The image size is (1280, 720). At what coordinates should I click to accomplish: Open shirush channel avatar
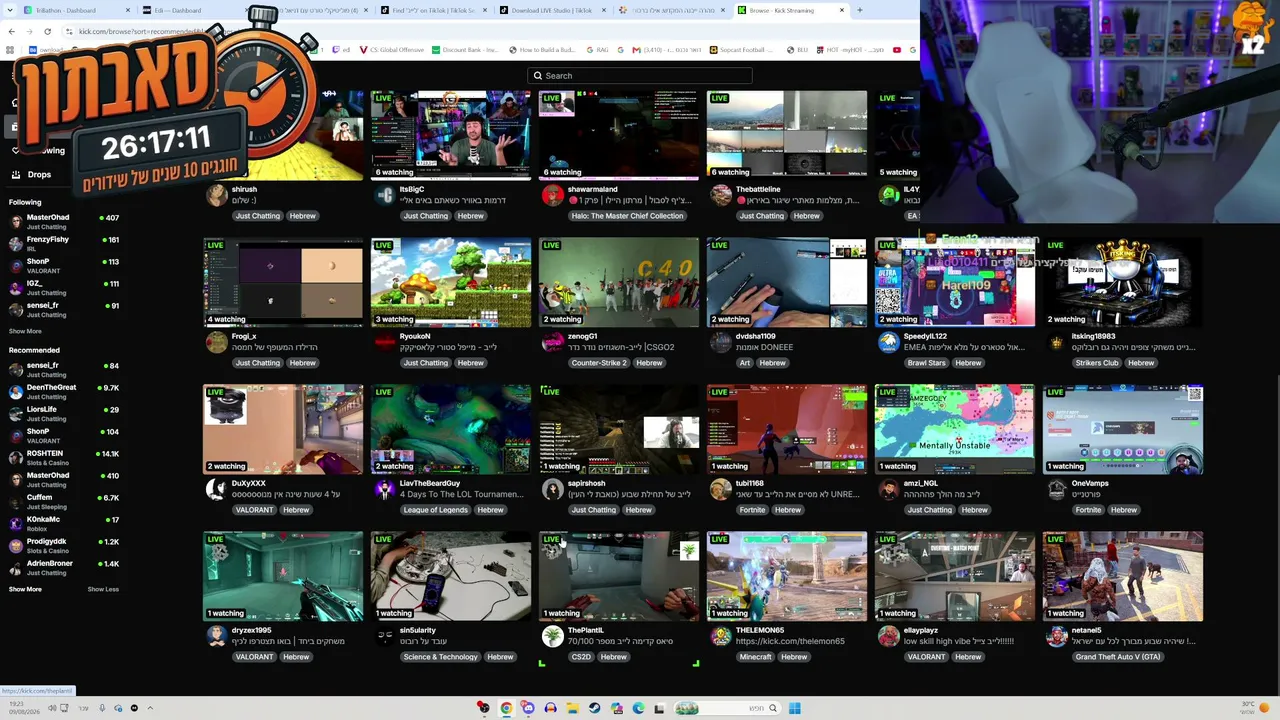216,195
